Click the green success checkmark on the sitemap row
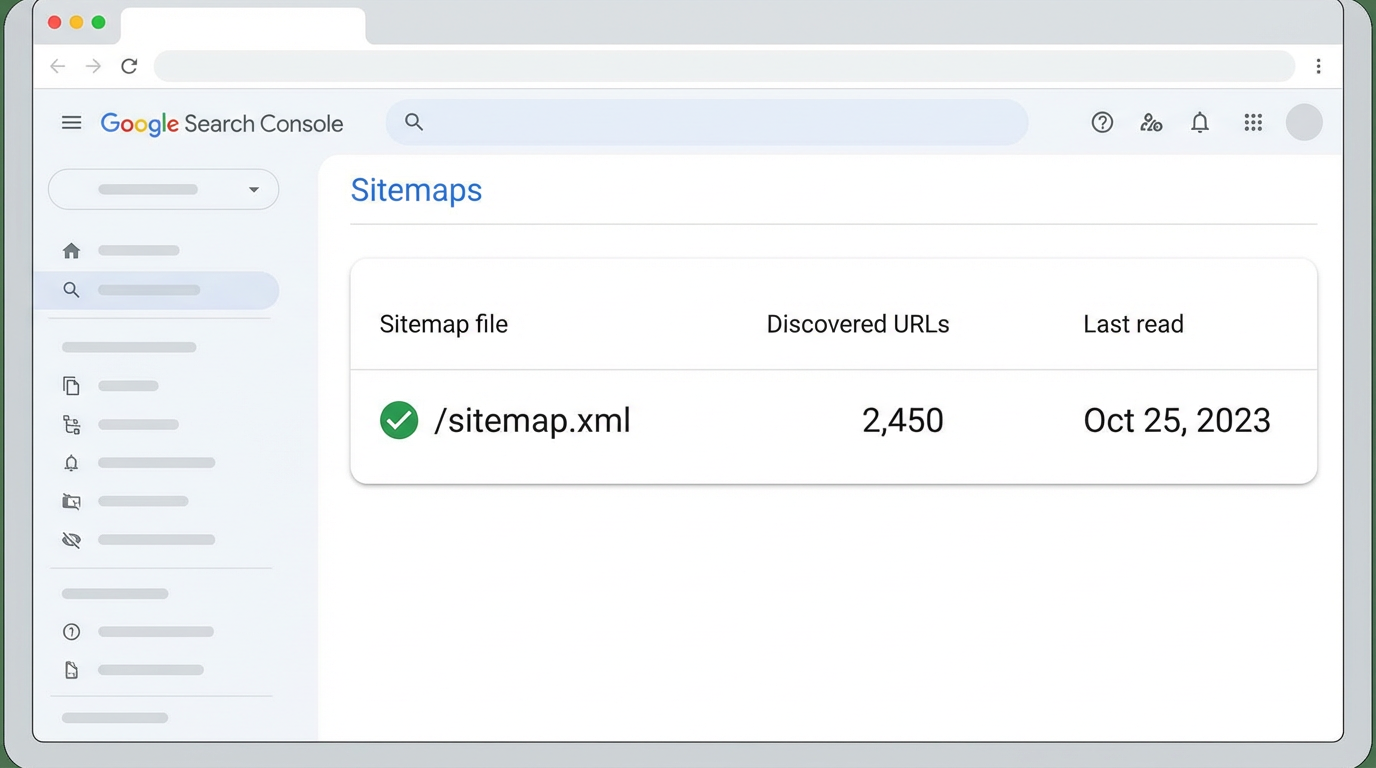 (399, 420)
